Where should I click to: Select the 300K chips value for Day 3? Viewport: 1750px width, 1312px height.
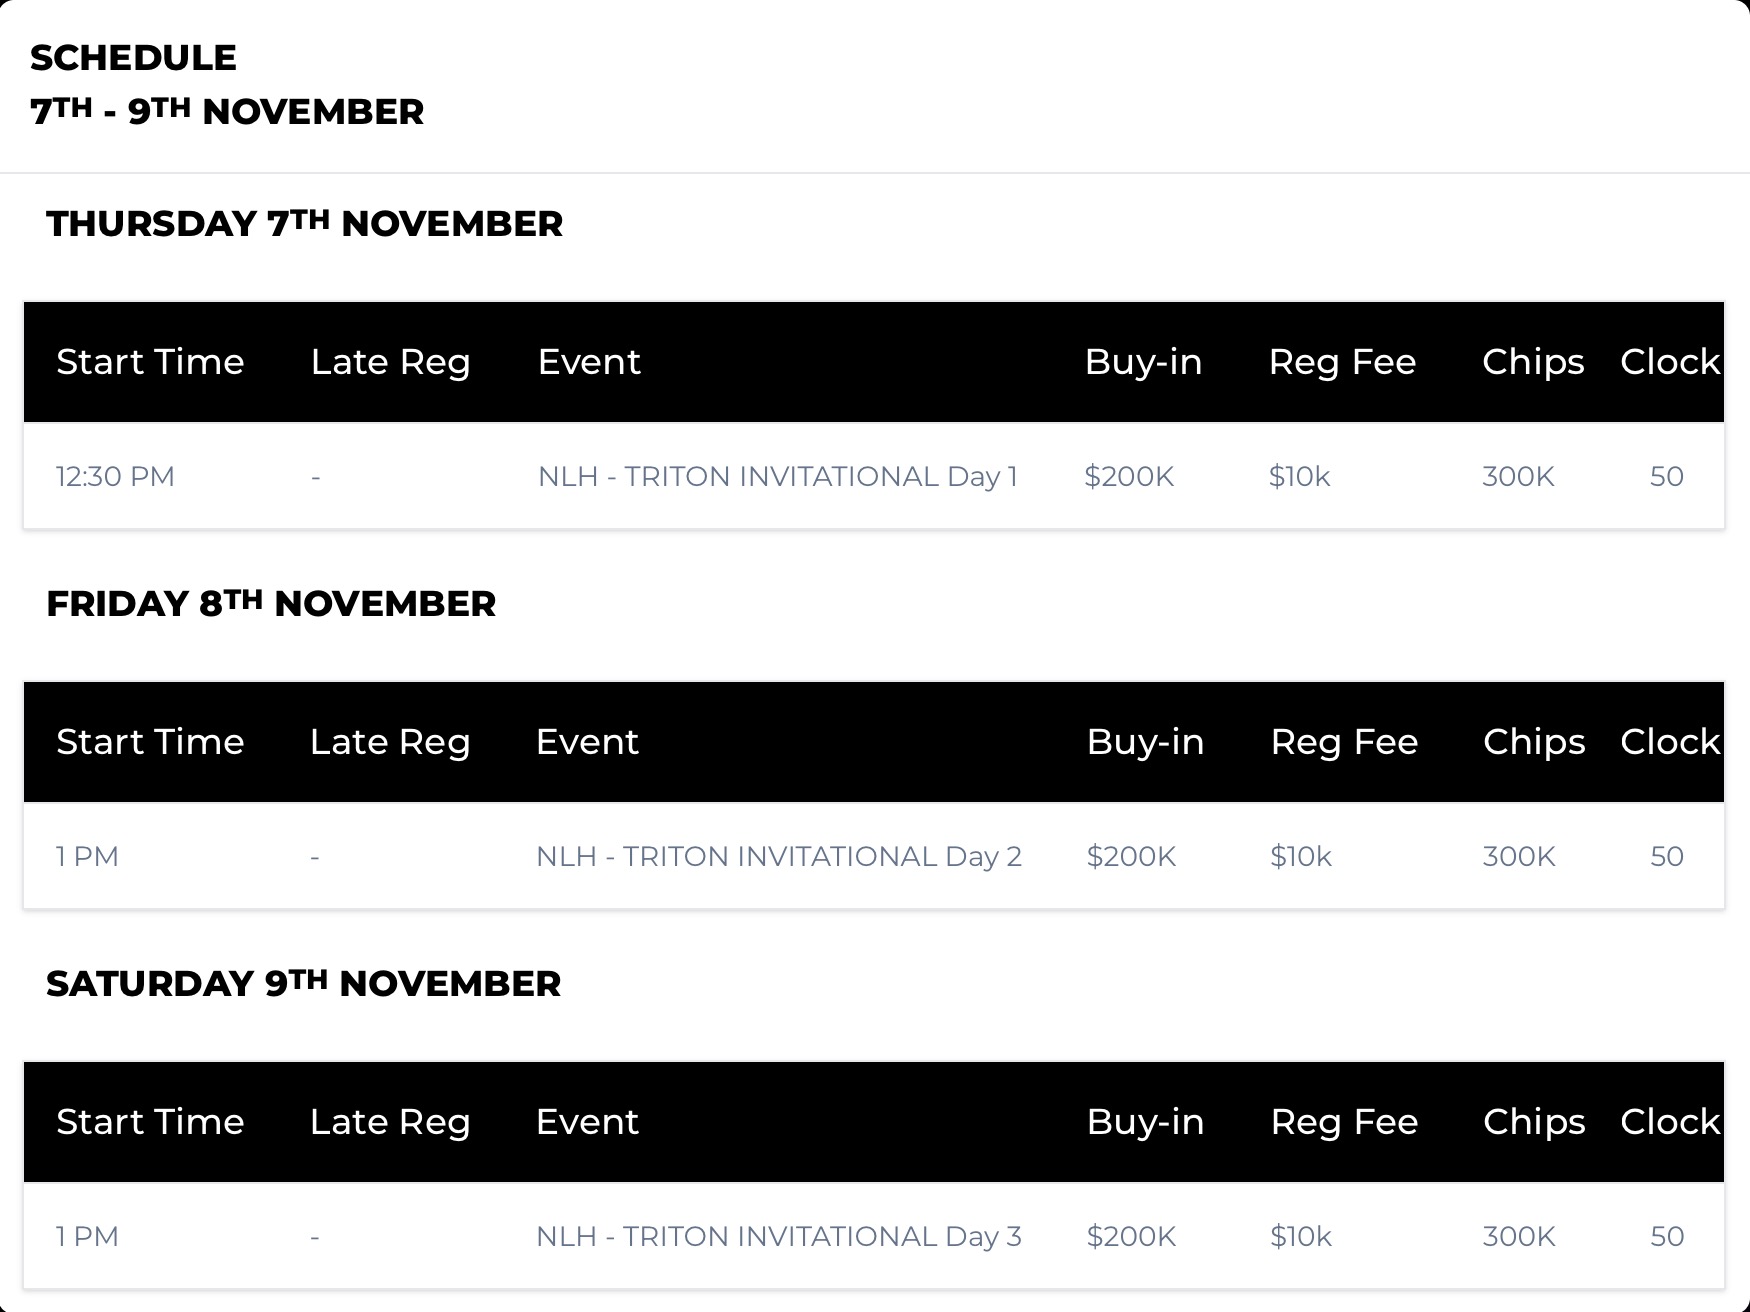pyautogui.click(x=1519, y=1236)
